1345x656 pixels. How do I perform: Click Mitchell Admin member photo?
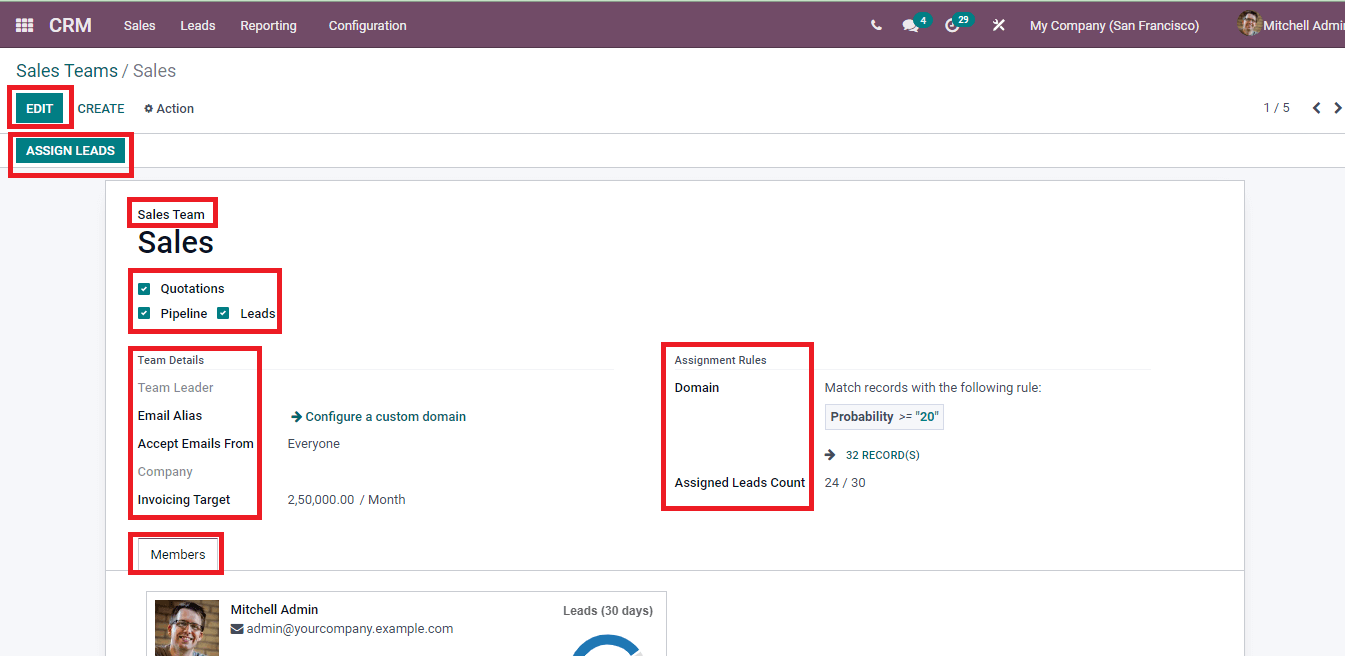point(187,627)
